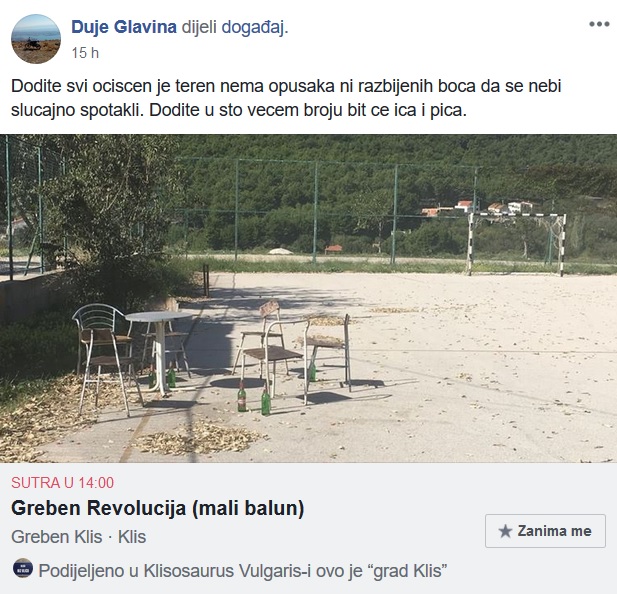Image resolution: width=617 pixels, height=594 pixels.
Task: Select the 'Greben Klis' venue name
Action: click(x=57, y=537)
